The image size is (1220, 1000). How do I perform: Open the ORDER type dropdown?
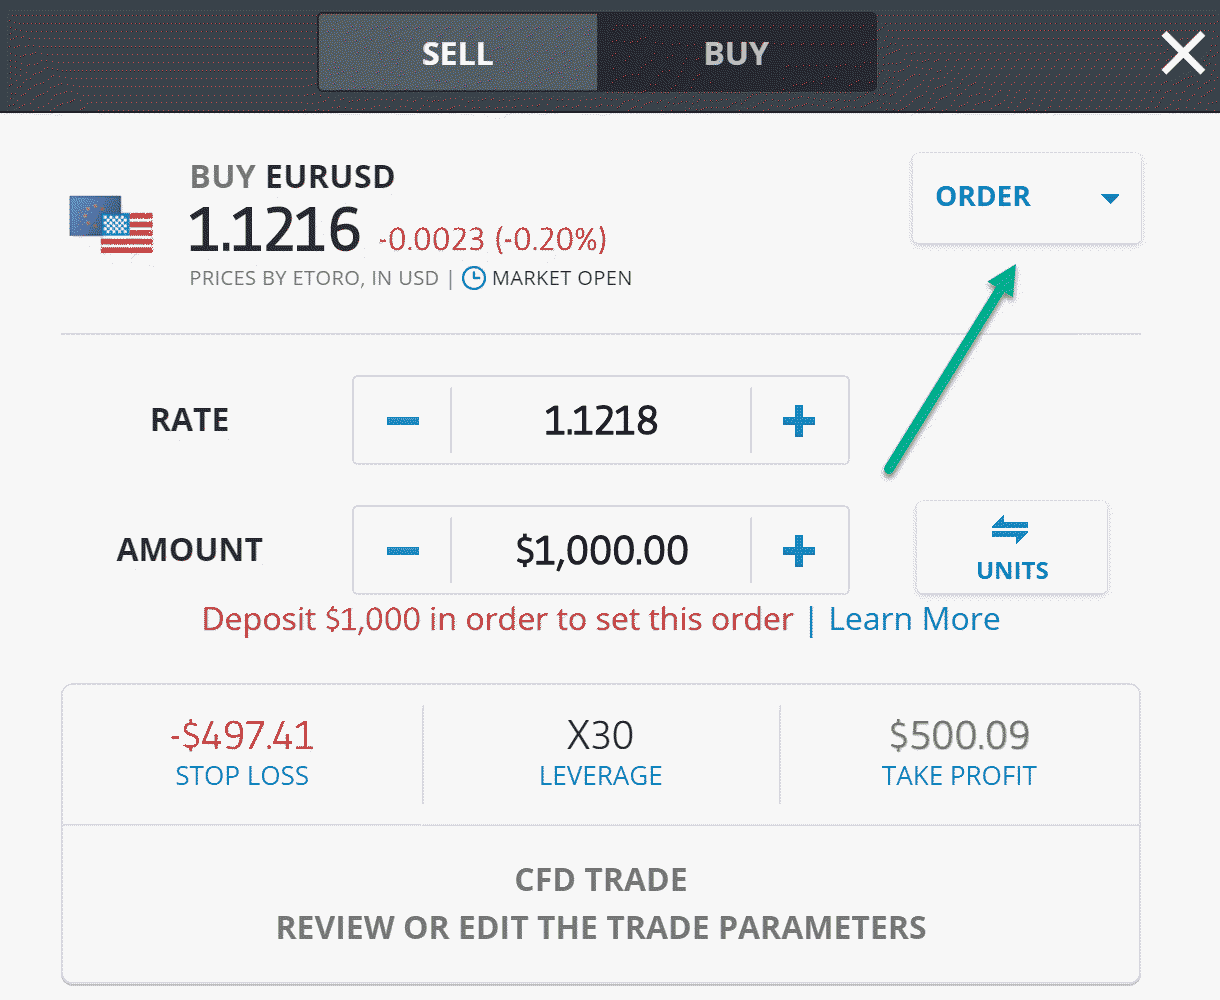(1026, 197)
